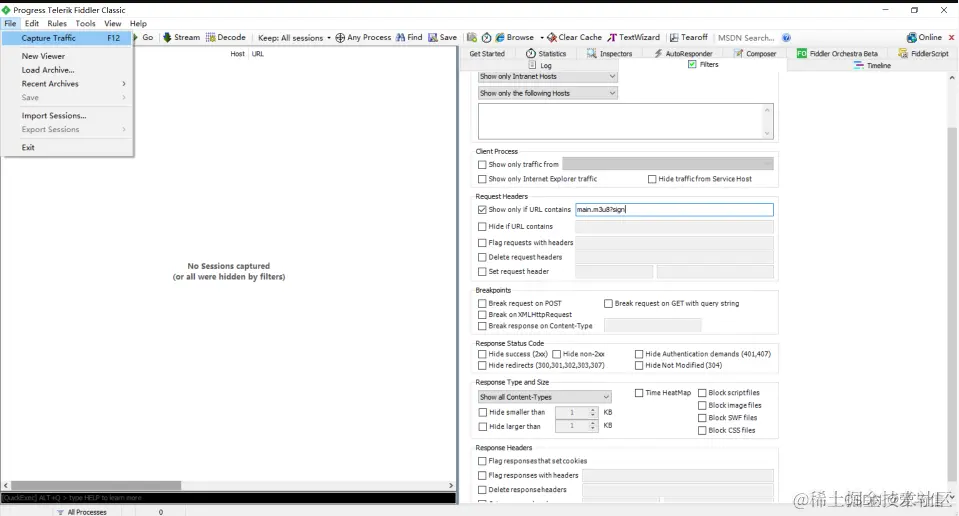The height and width of the screenshot is (516, 959).
Task: Click the QuickExec command box
Action: 228,498
